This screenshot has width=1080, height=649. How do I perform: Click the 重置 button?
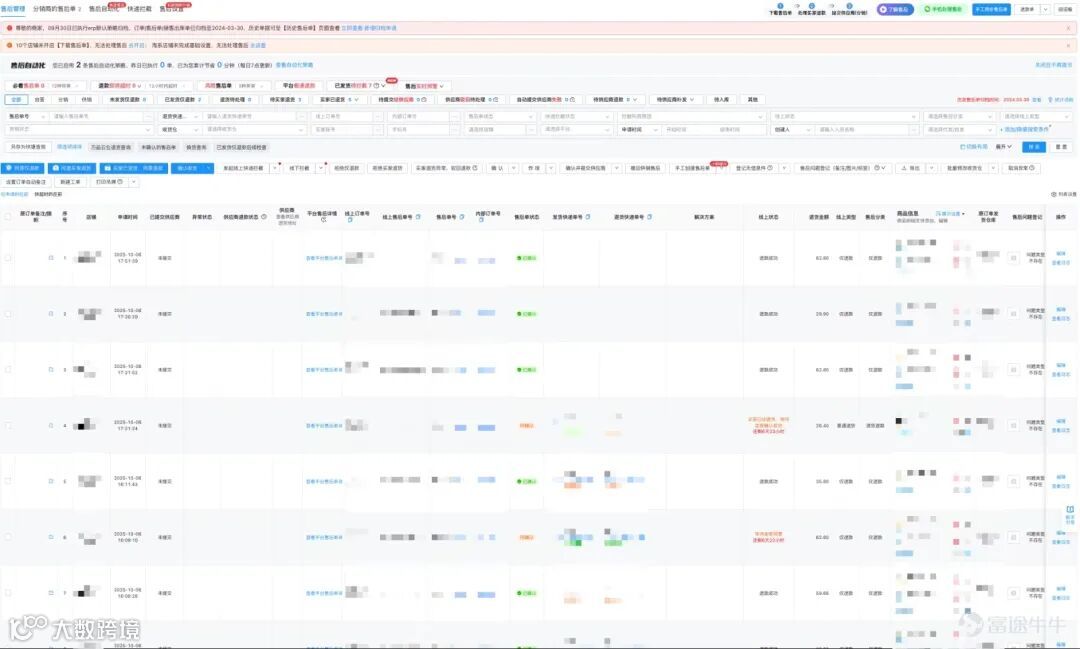point(1061,147)
